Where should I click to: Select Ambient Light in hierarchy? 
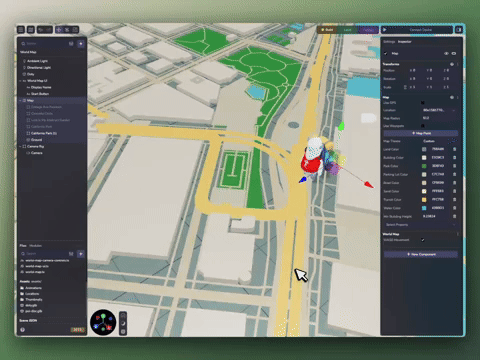pyautogui.click(x=37, y=61)
